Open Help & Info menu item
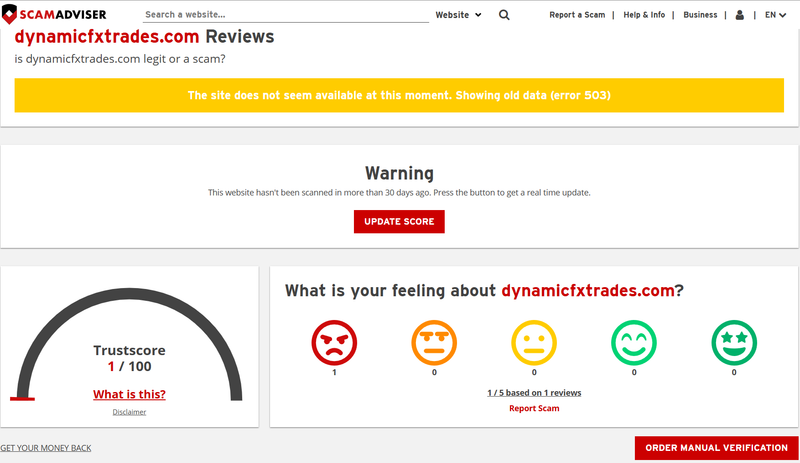Viewport: 800px width, 463px height. [644, 15]
